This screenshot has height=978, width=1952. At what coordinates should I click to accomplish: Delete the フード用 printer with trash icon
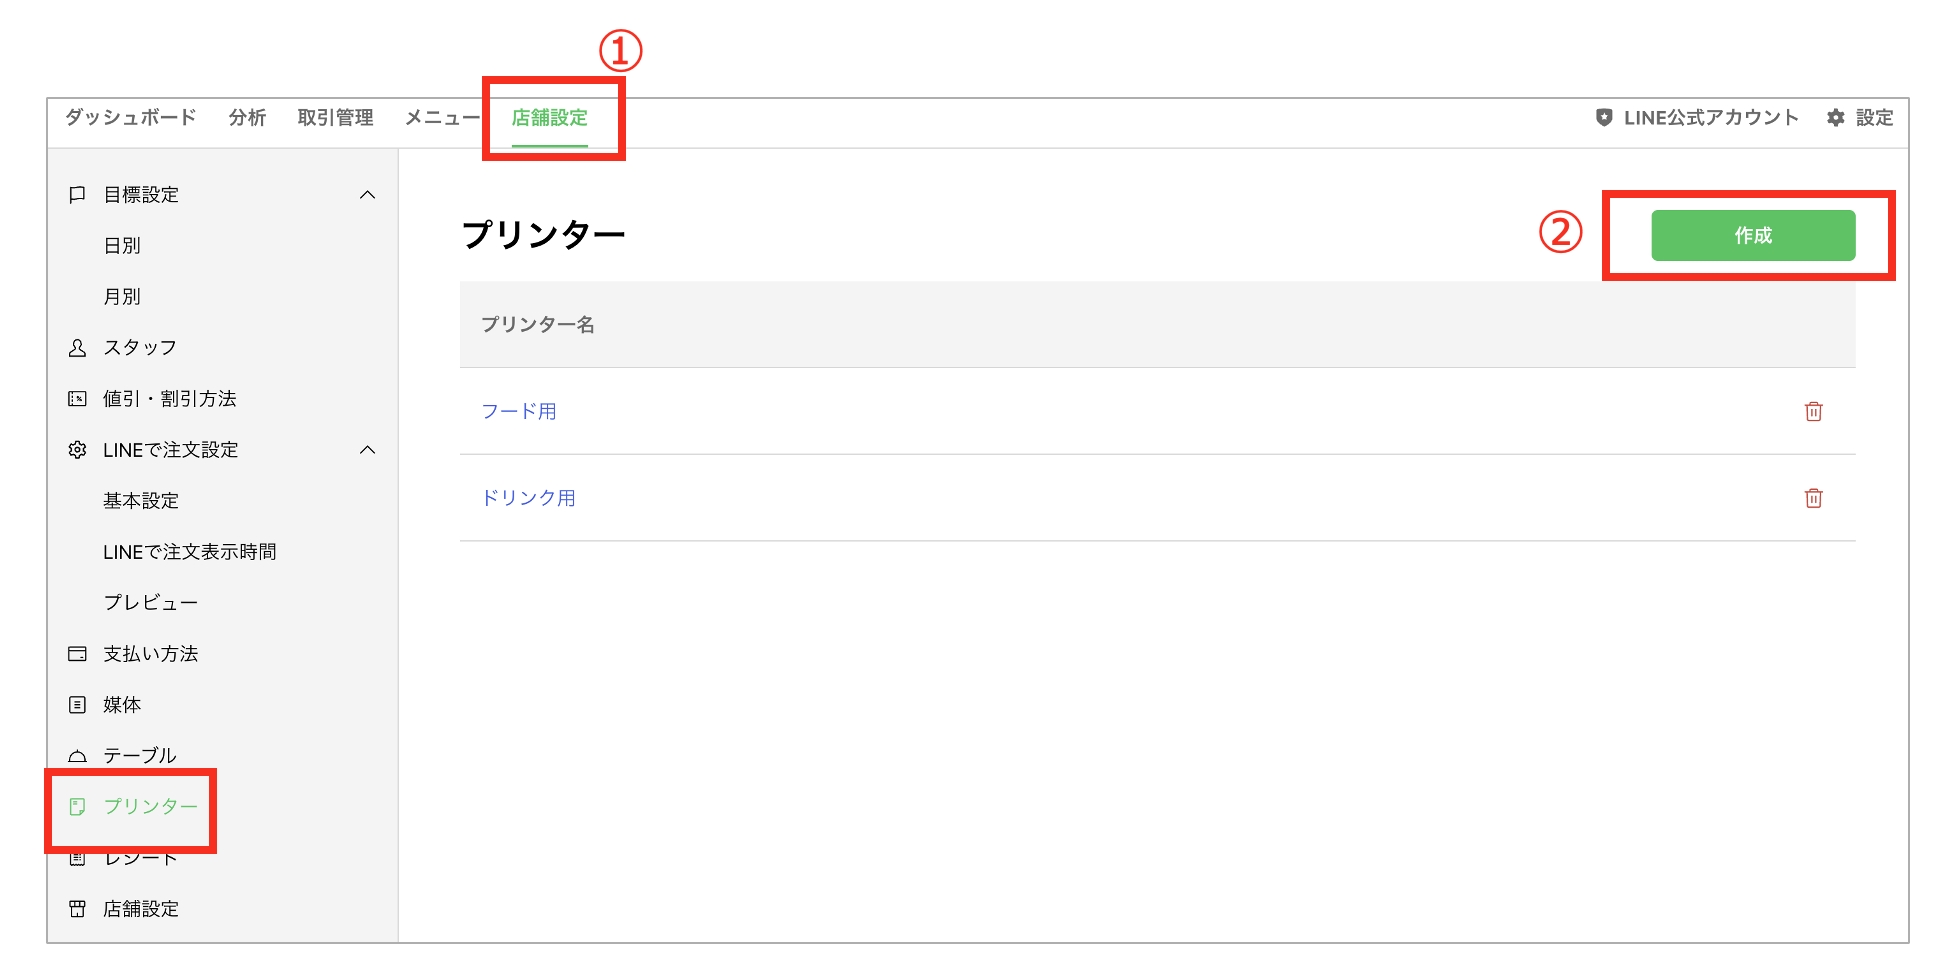(1813, 411)
